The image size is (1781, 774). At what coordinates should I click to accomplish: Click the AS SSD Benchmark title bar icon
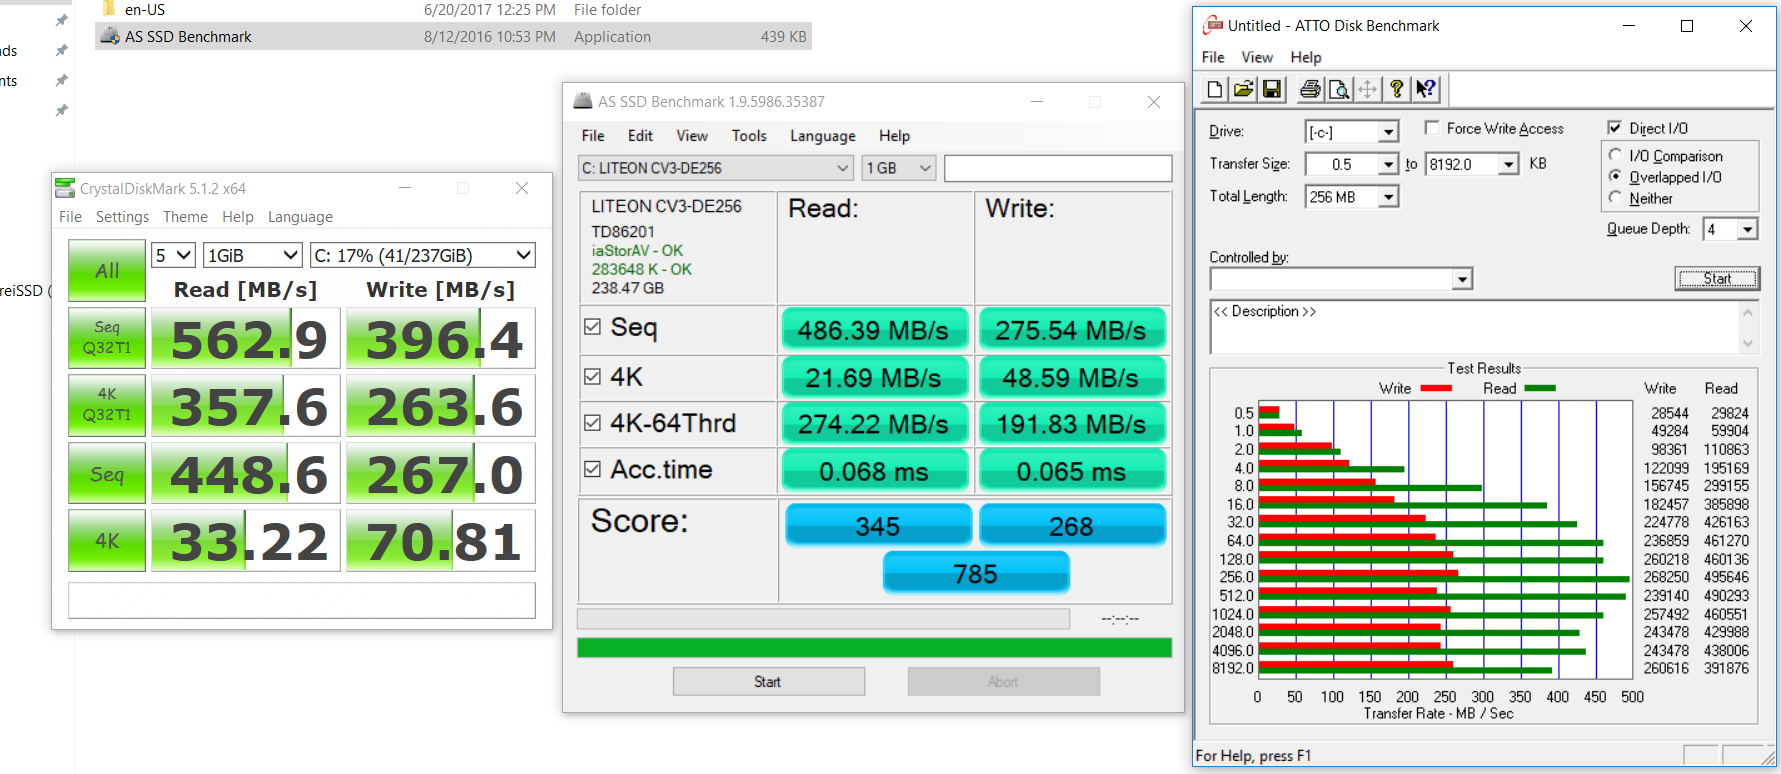pyautogui.click(x=582, y=101)
